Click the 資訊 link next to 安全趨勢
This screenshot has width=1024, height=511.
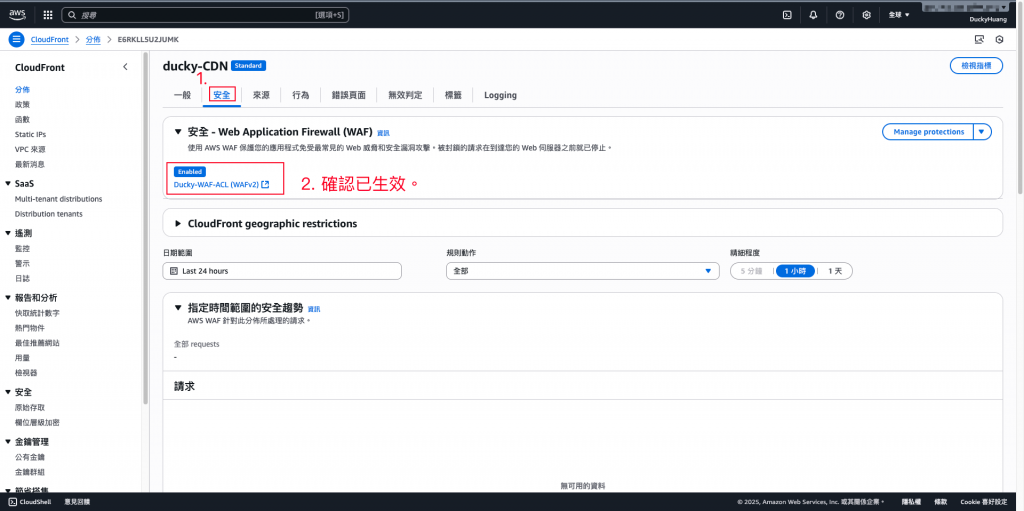click(314, 309)
